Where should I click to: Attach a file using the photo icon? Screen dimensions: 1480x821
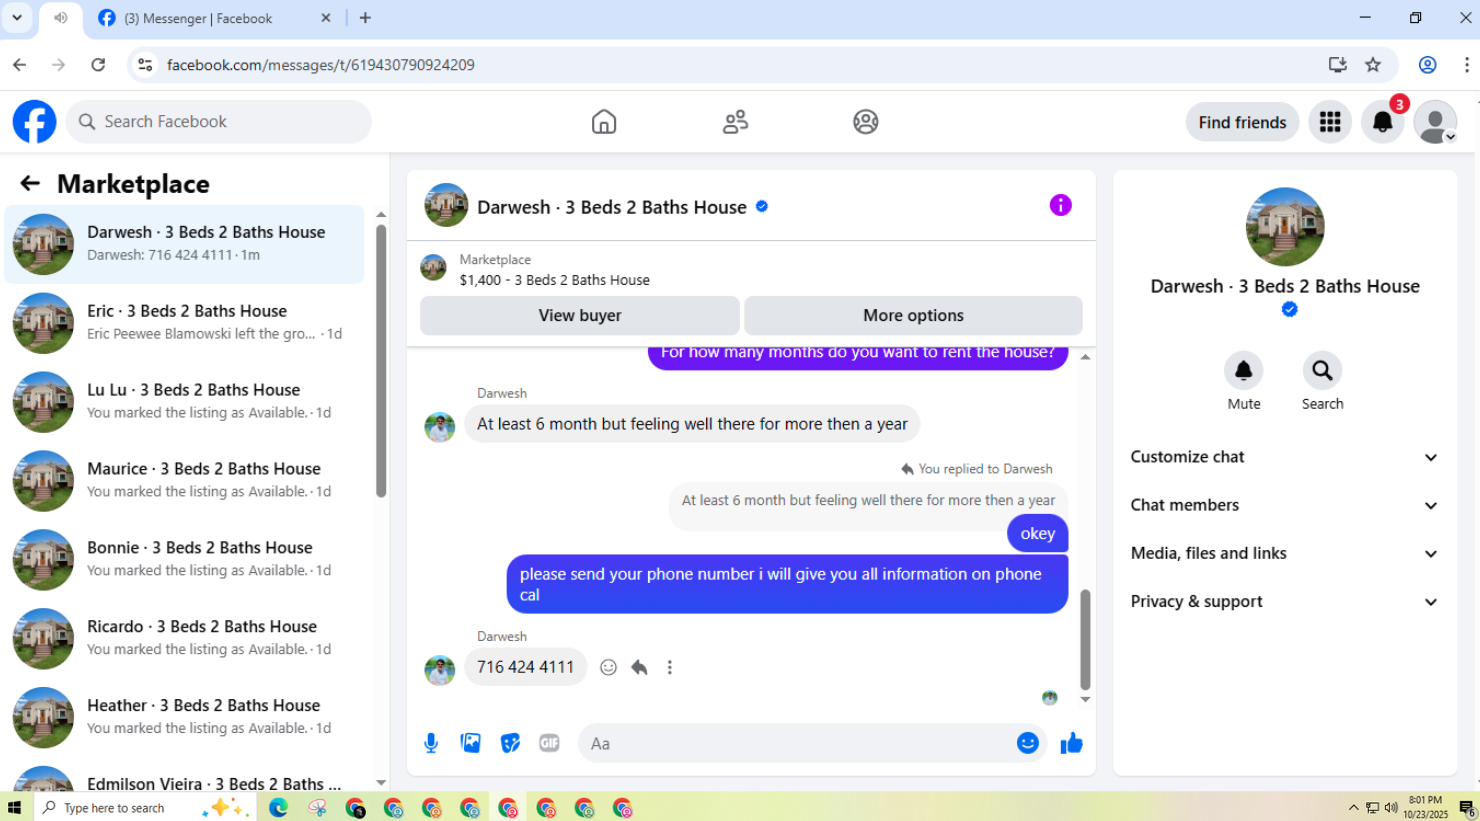[470, 743]
